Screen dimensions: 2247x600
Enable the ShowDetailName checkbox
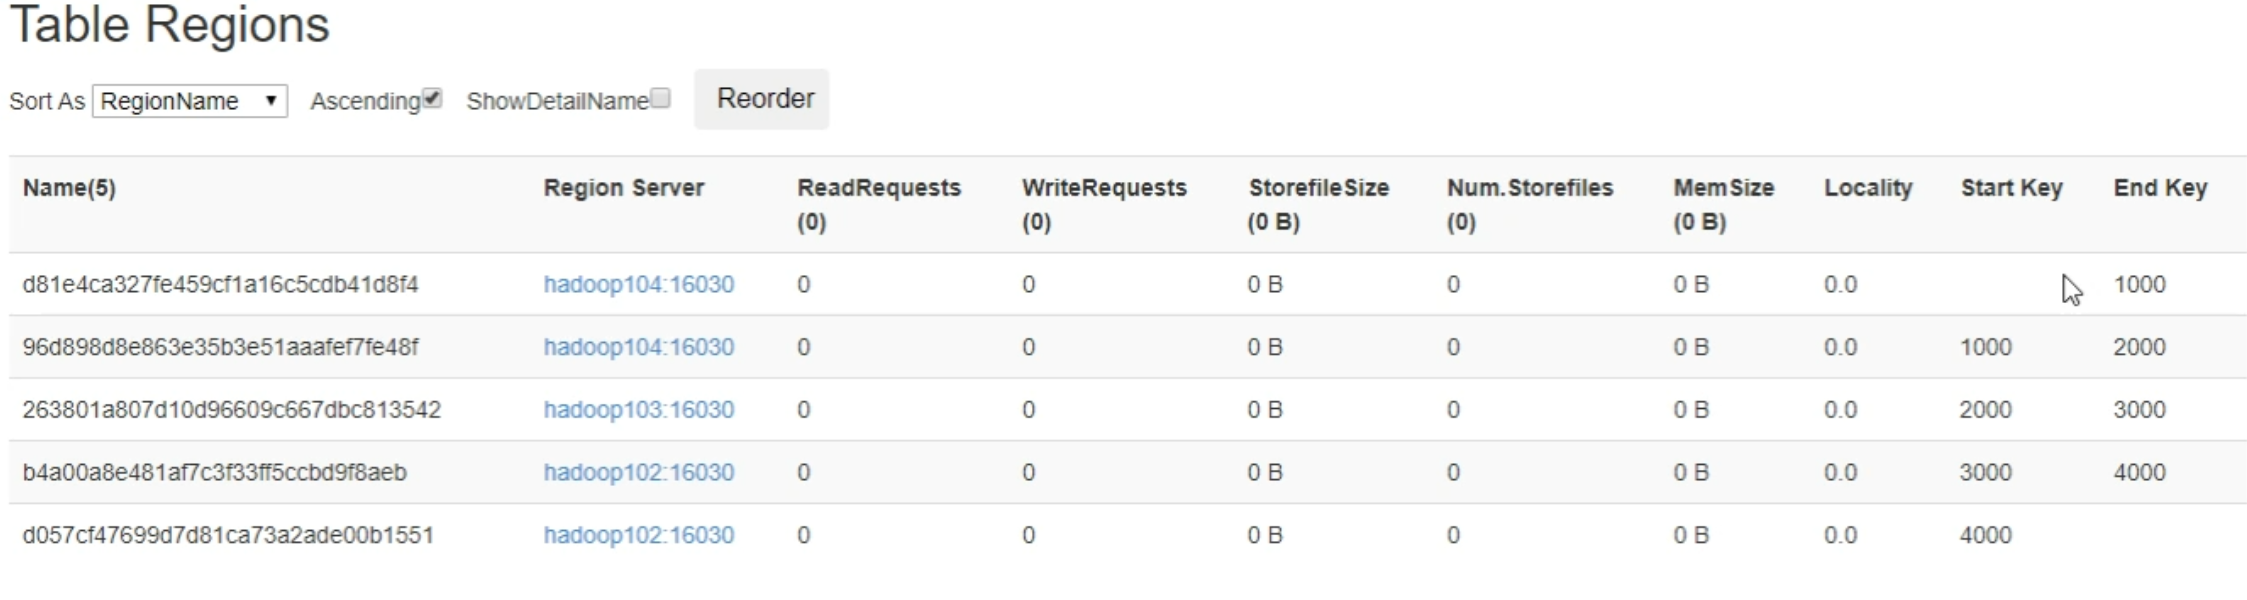coord(660,98)
